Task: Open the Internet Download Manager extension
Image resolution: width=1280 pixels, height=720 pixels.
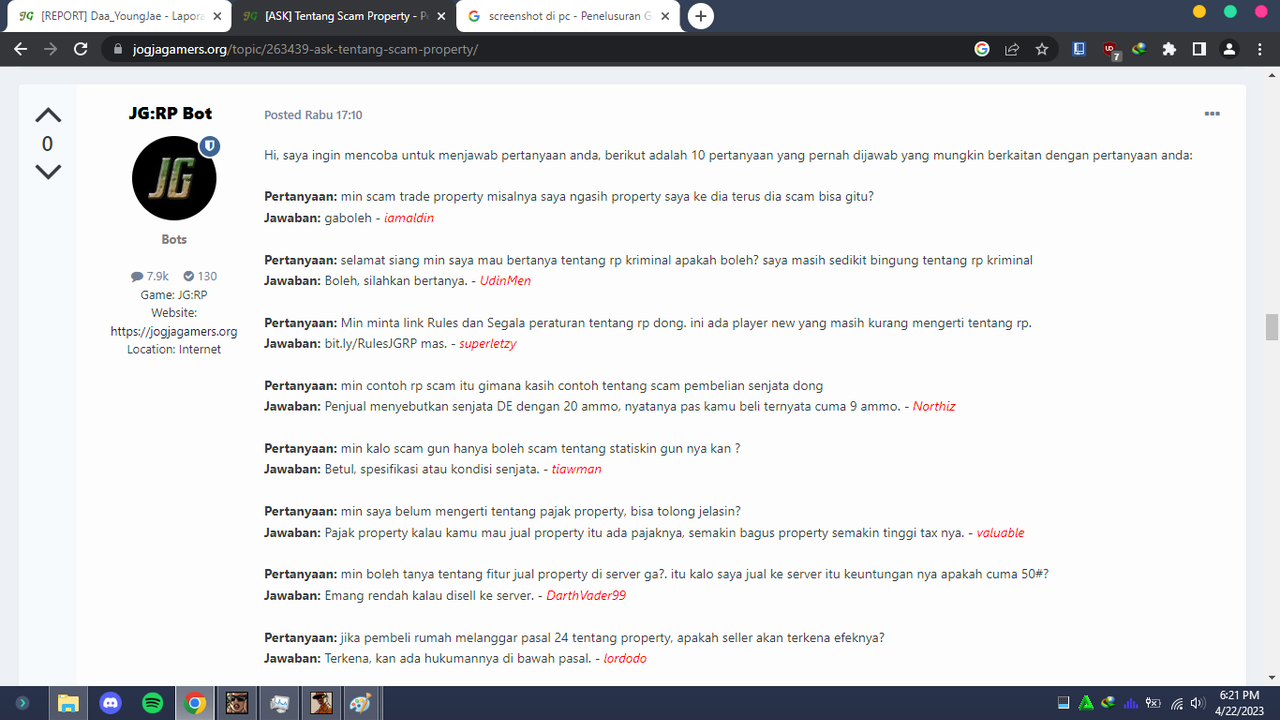Action: tap(1139, 48)
